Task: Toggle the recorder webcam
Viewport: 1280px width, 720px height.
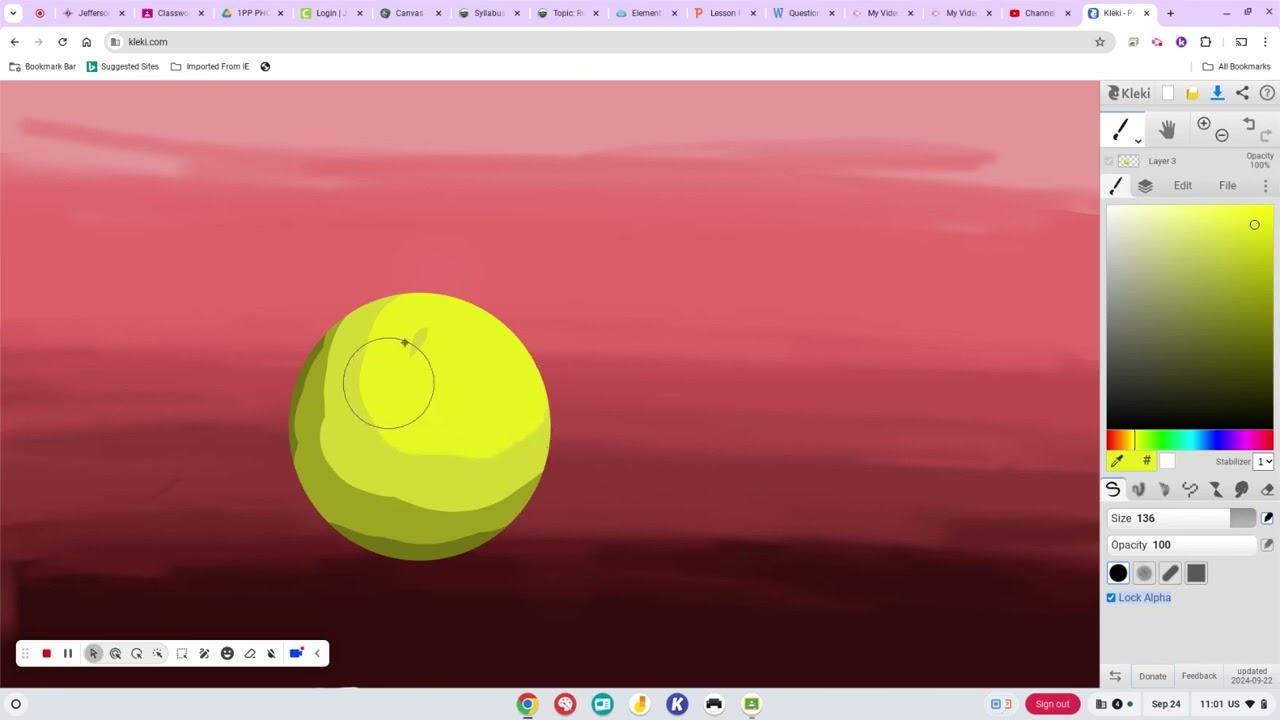Action: pyautogui.click(x=296, y=653)
